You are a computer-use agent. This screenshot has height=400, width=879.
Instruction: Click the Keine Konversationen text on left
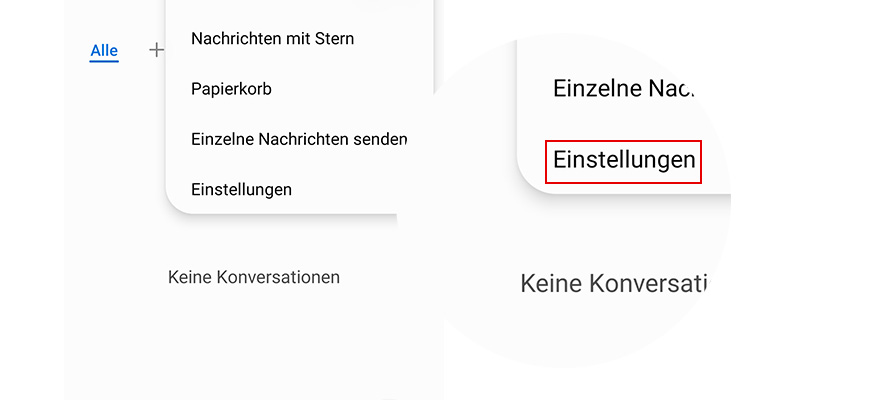point(254,277)
